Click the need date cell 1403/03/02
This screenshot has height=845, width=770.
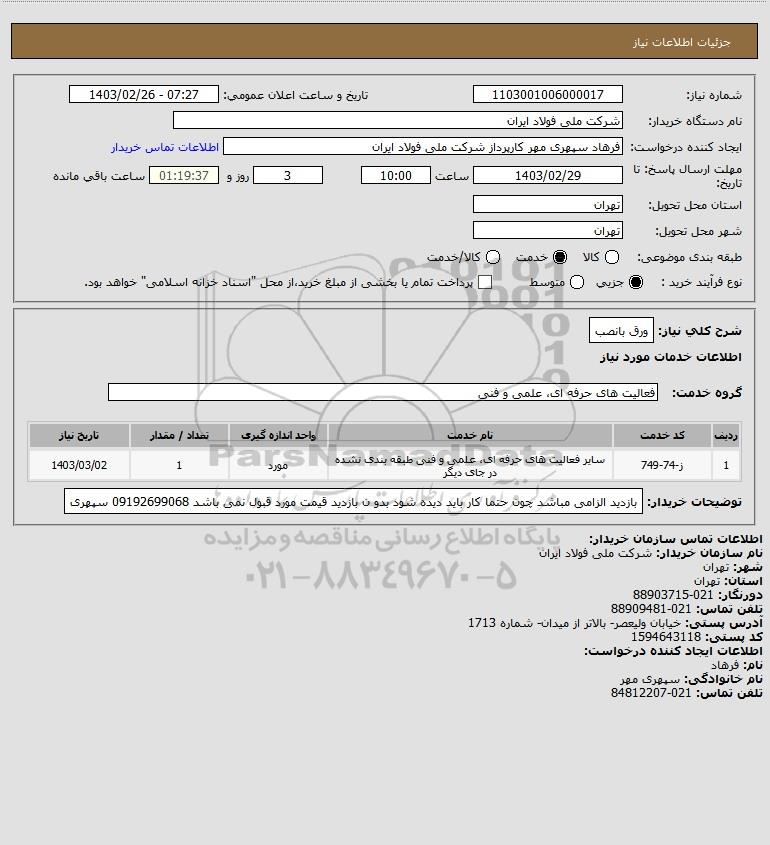click(x=79, y=465)
